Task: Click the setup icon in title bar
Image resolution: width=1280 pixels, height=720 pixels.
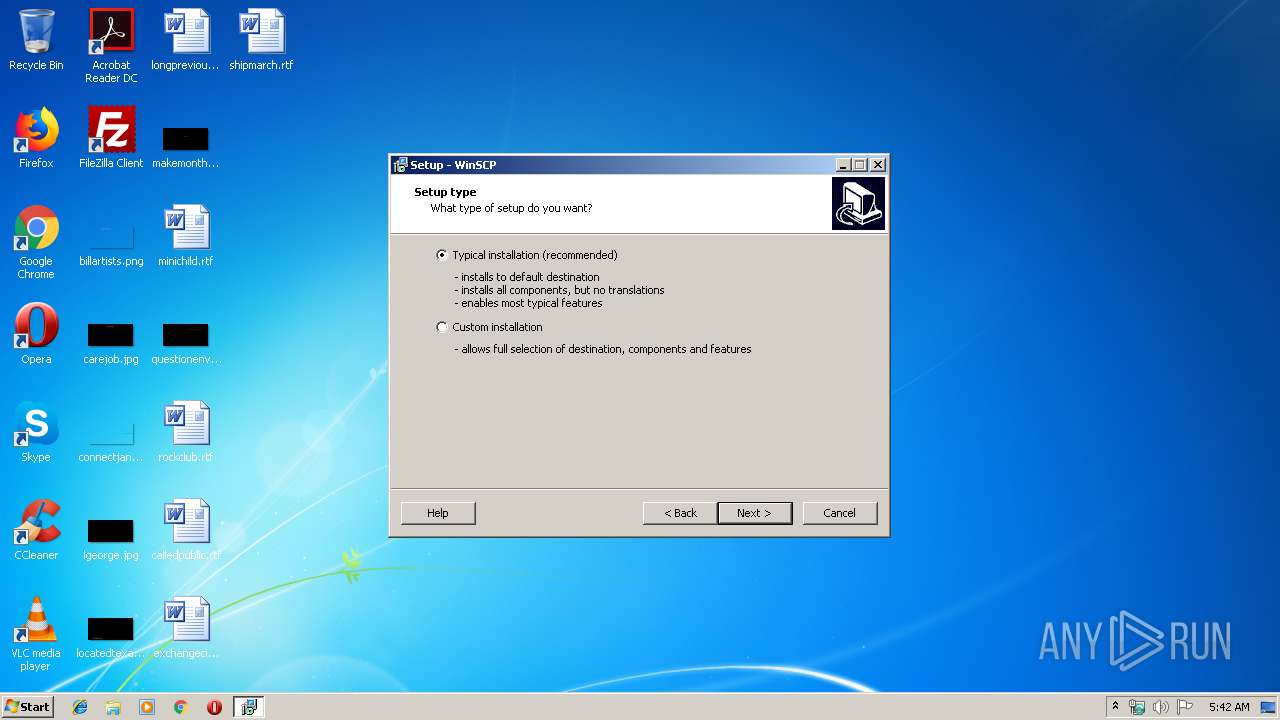Action: tap(400, 165)
